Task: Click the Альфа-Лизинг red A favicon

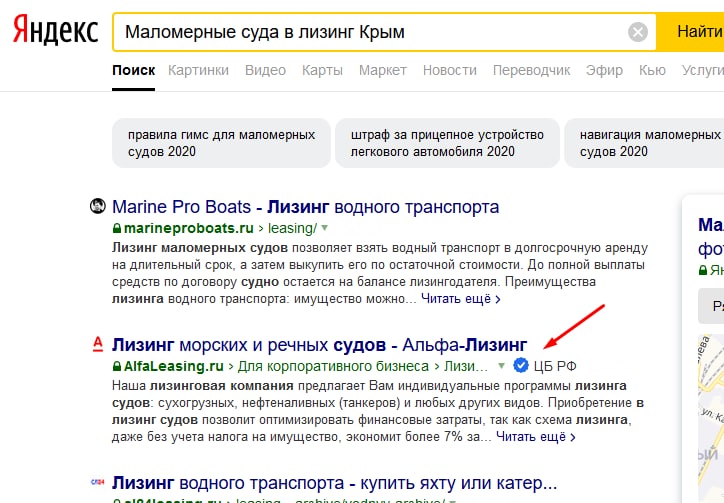Action: pyautogui.click(x=98, y=345)
